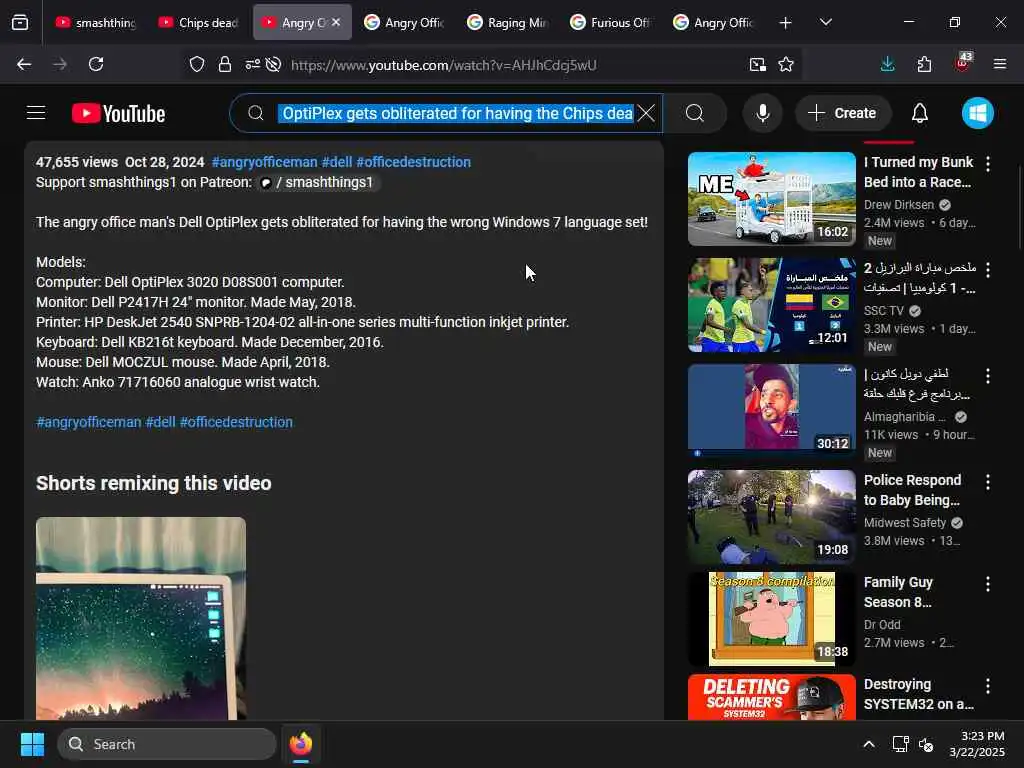Open the site permissions icon in address bar
1024x768 pixels.
coord(252,64)
